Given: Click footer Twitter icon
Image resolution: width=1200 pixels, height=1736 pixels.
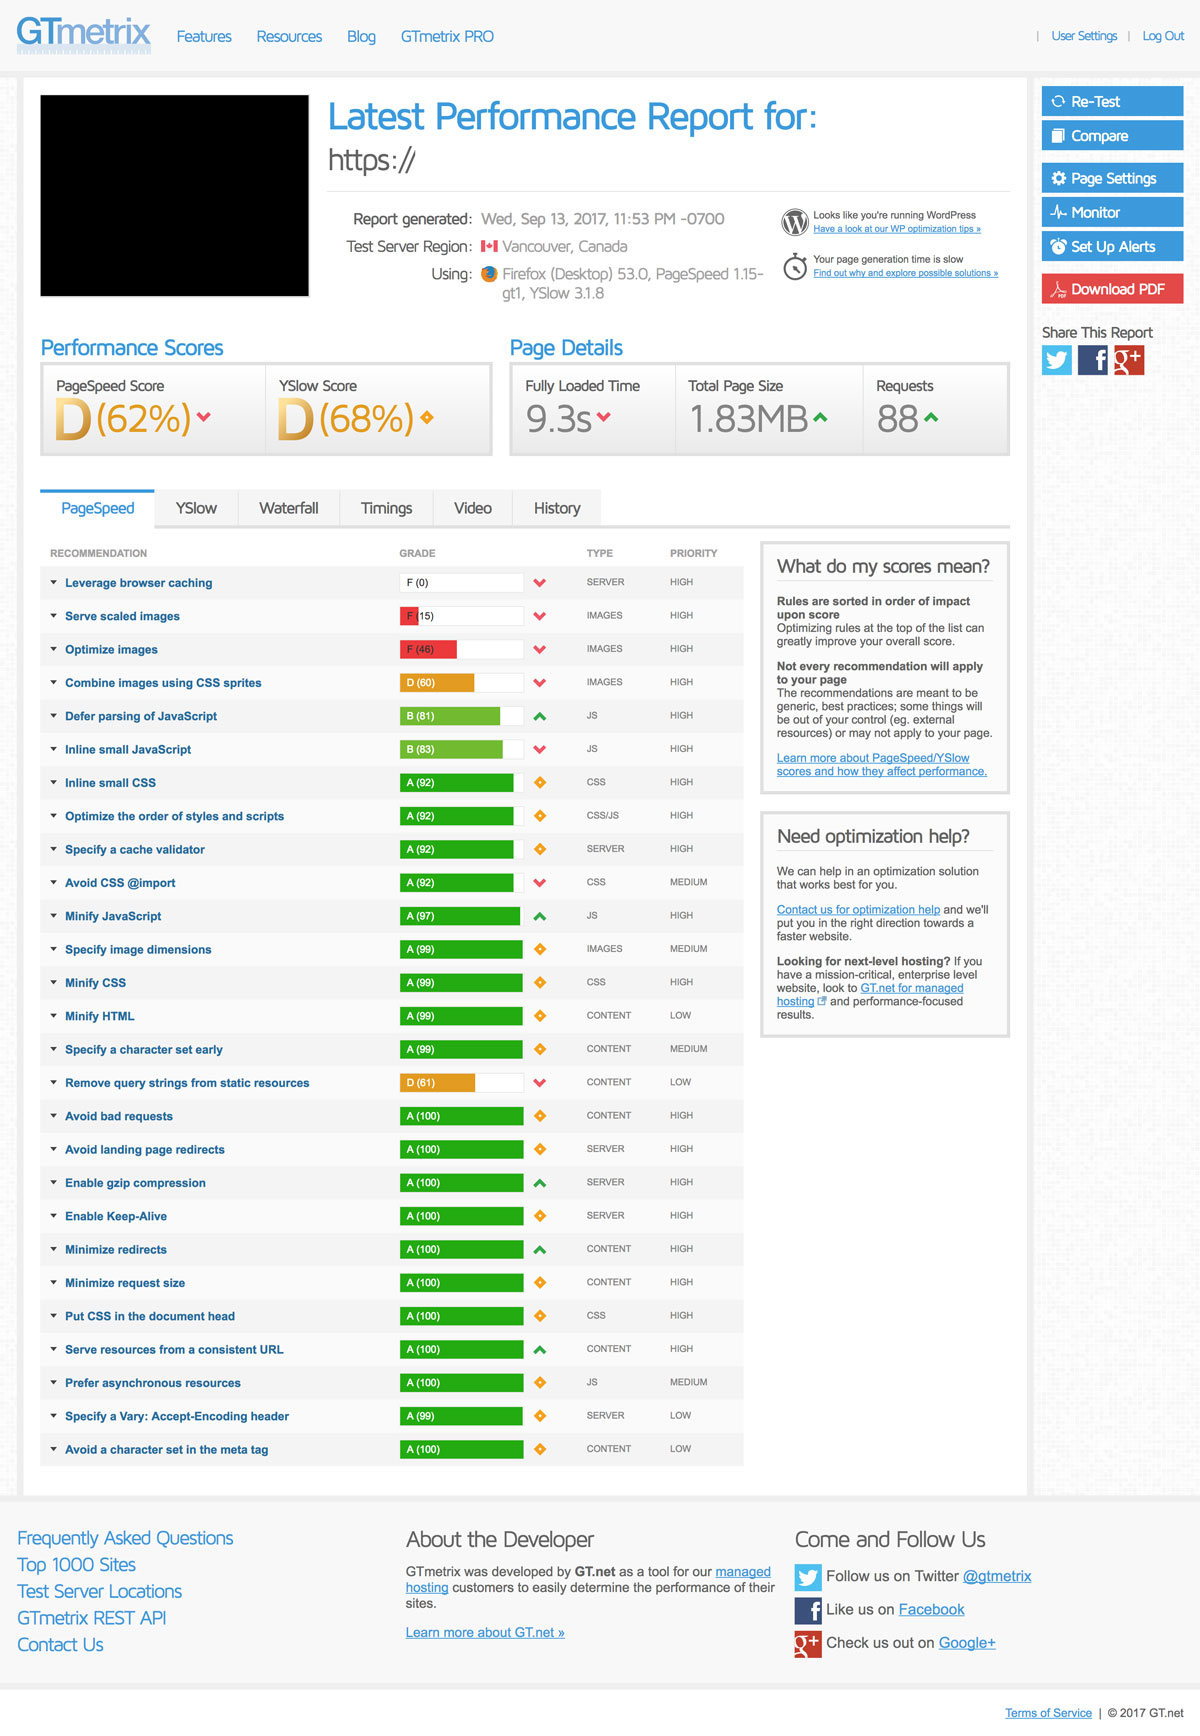Looking at the screenshot, I should pos(808,1577).
